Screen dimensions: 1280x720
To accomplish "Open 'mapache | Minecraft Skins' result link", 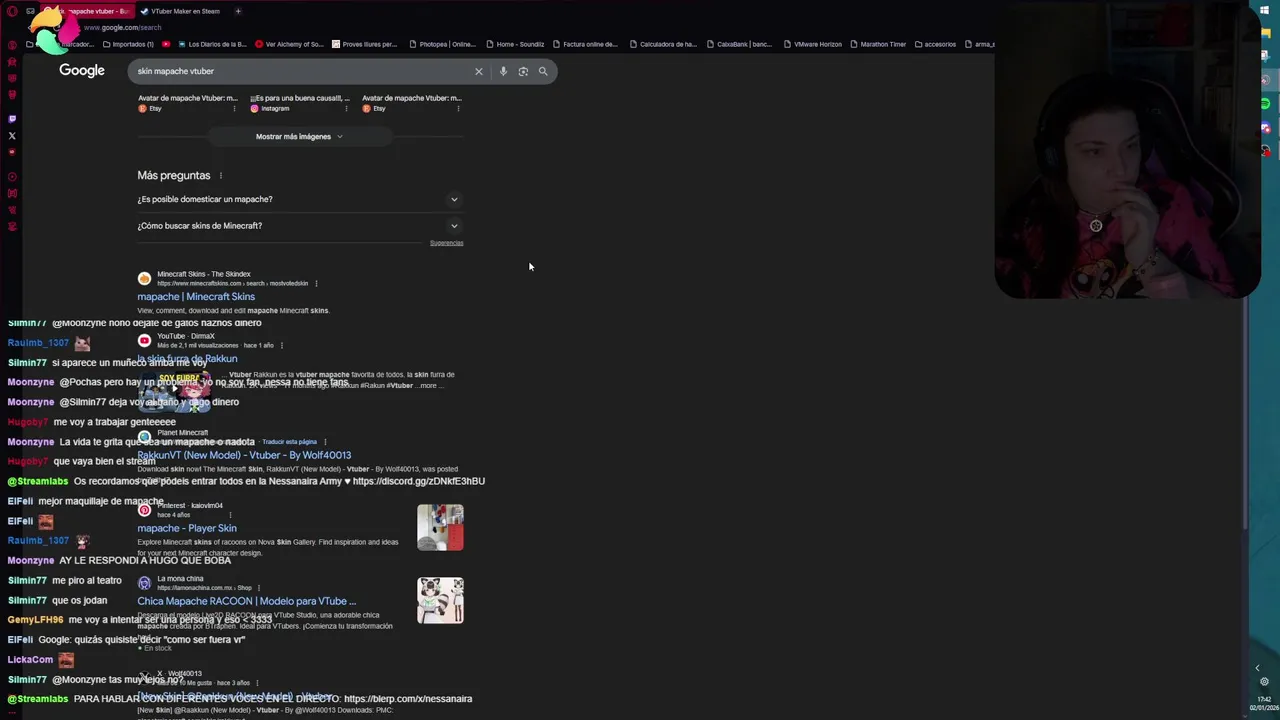I will point(196,297).
